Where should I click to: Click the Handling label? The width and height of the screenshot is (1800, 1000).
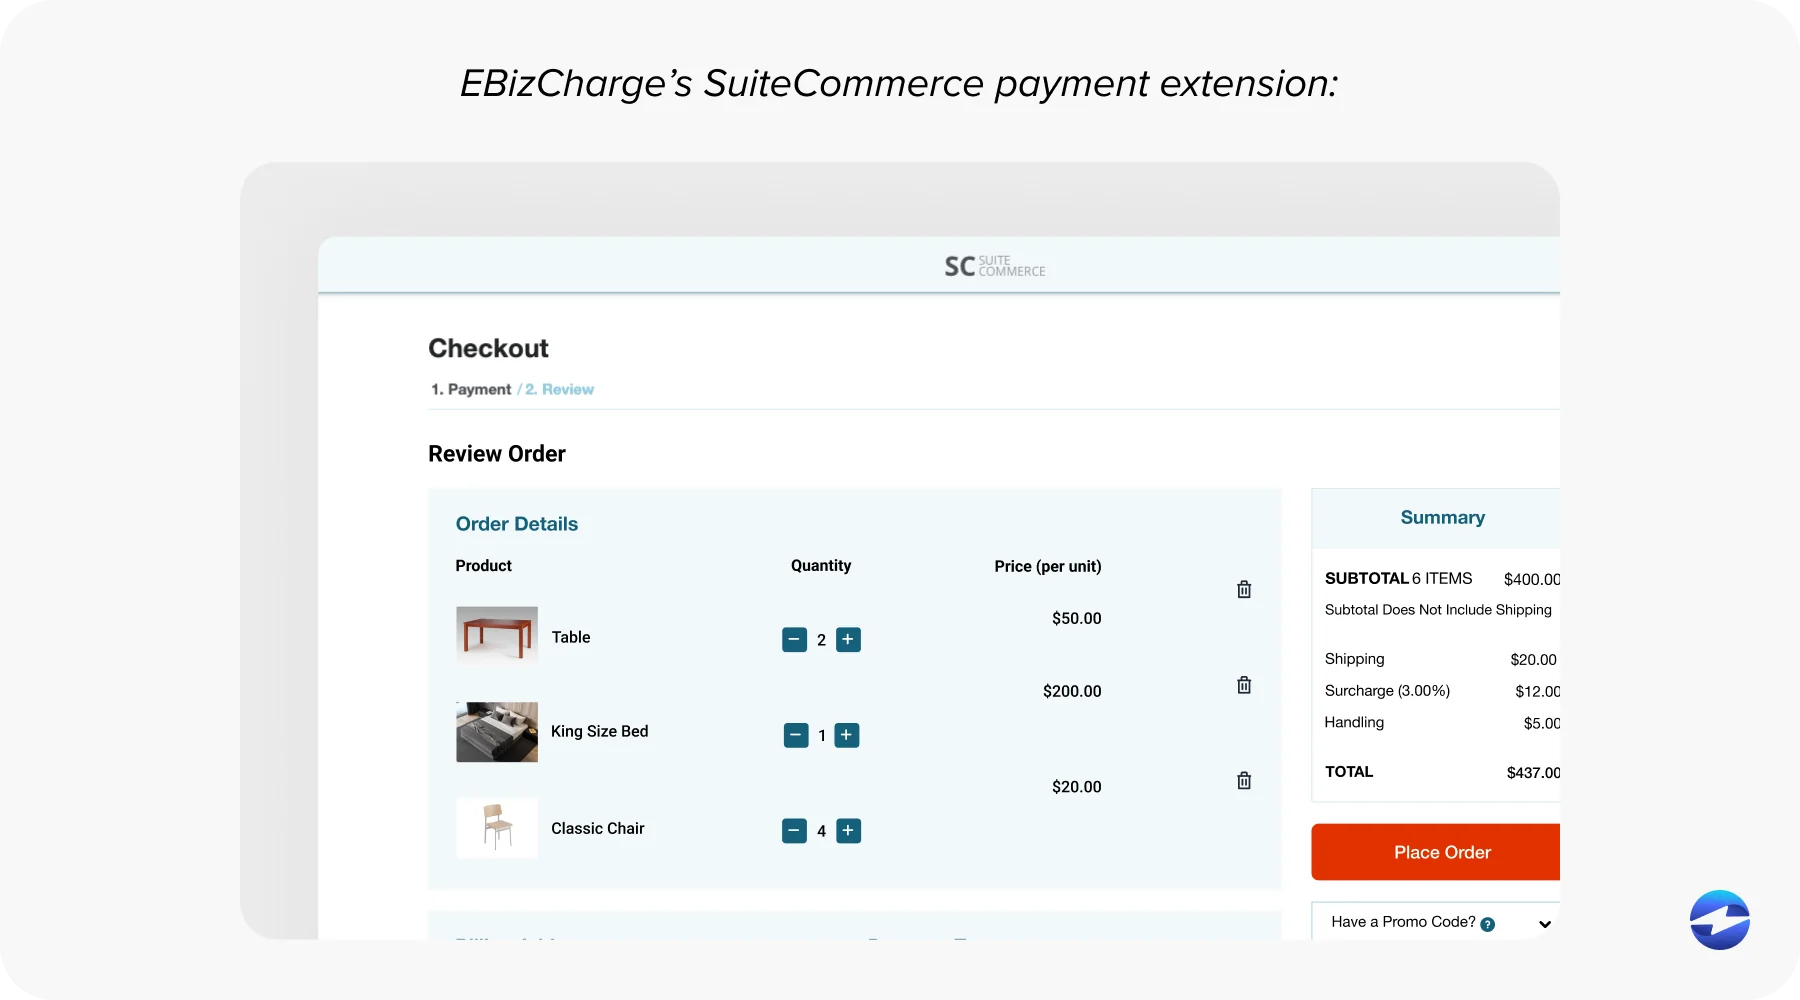pos(1354,722)
